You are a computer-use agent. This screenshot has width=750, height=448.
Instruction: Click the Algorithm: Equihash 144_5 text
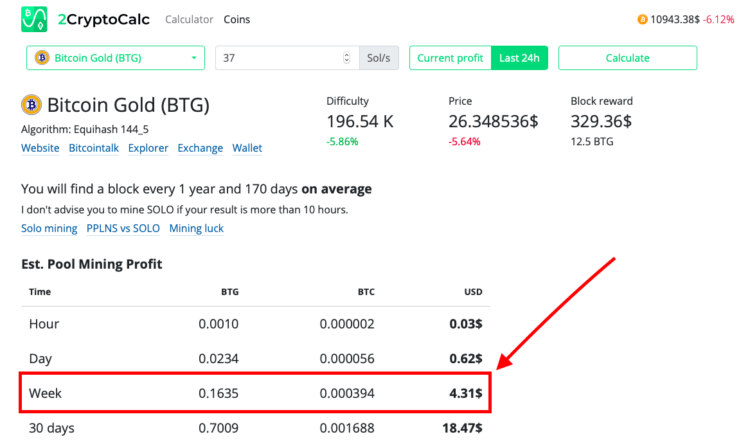[x=85, y=130]
